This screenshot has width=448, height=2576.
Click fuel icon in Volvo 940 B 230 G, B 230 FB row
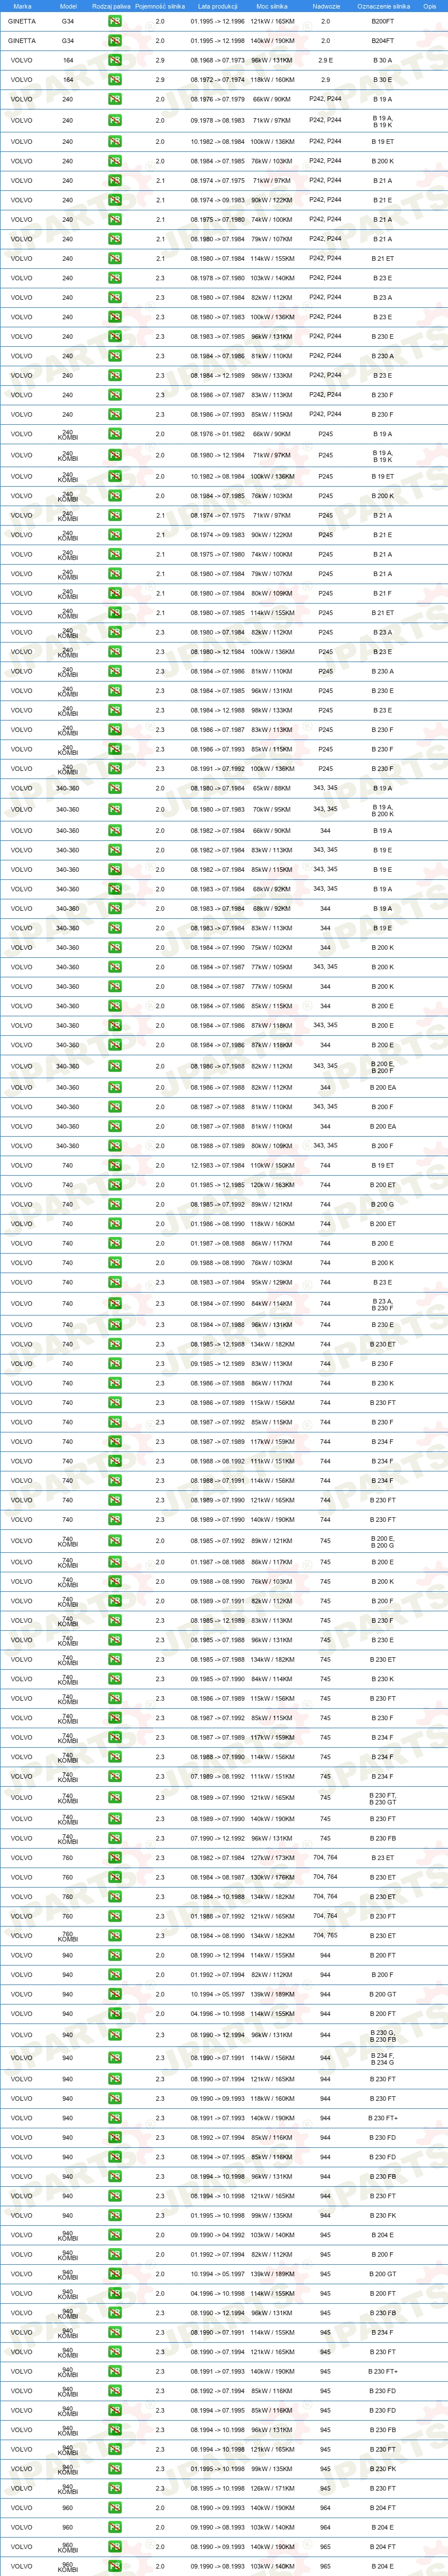[x=115, y=2035]
